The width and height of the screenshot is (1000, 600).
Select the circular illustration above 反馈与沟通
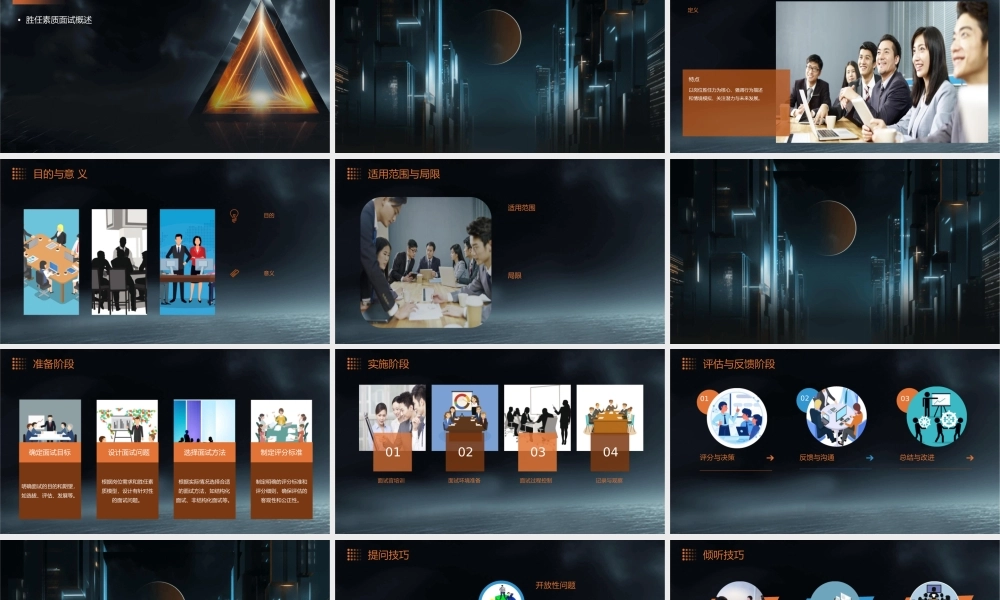pos(836,416)
